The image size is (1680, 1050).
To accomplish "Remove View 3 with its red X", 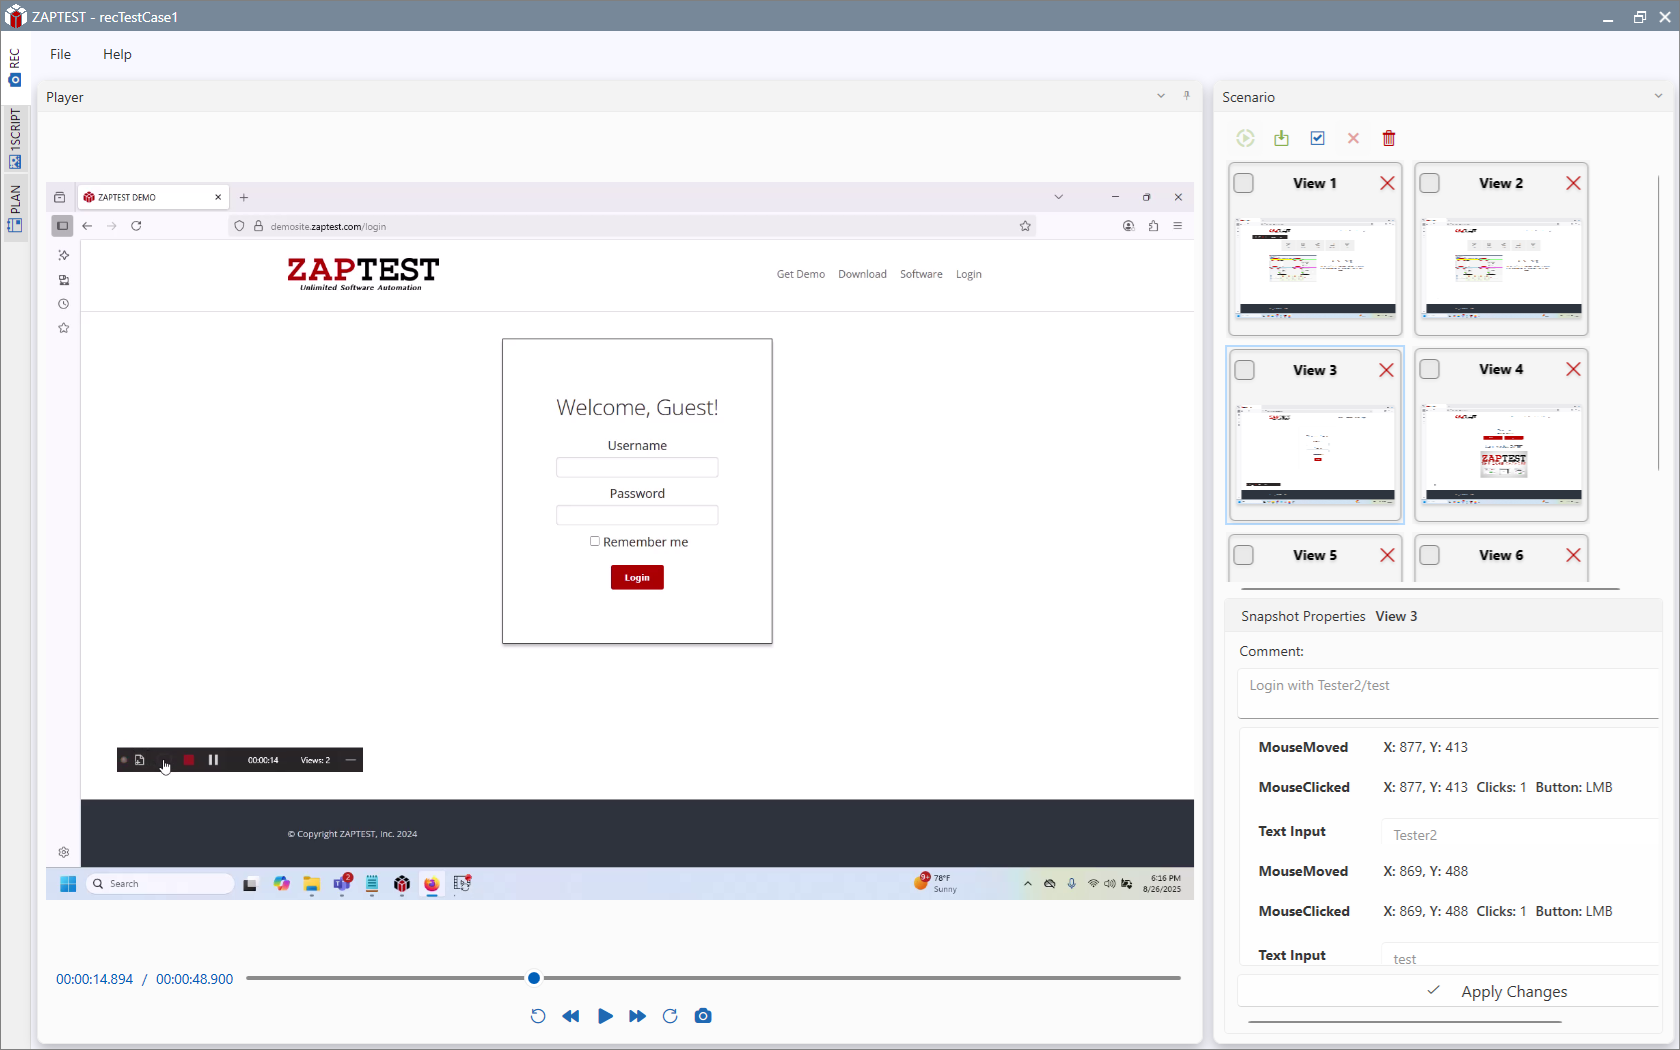I will click(1386, 370).
